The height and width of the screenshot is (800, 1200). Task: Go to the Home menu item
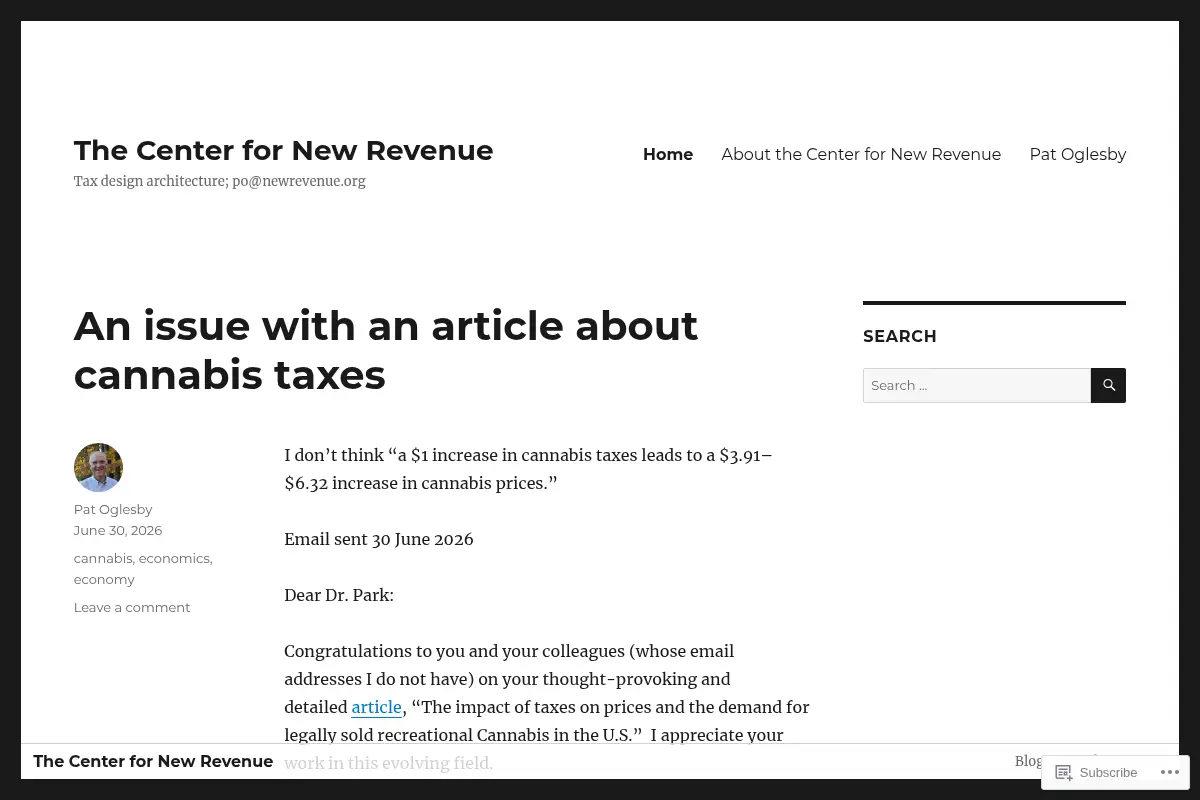click(668, 154)
